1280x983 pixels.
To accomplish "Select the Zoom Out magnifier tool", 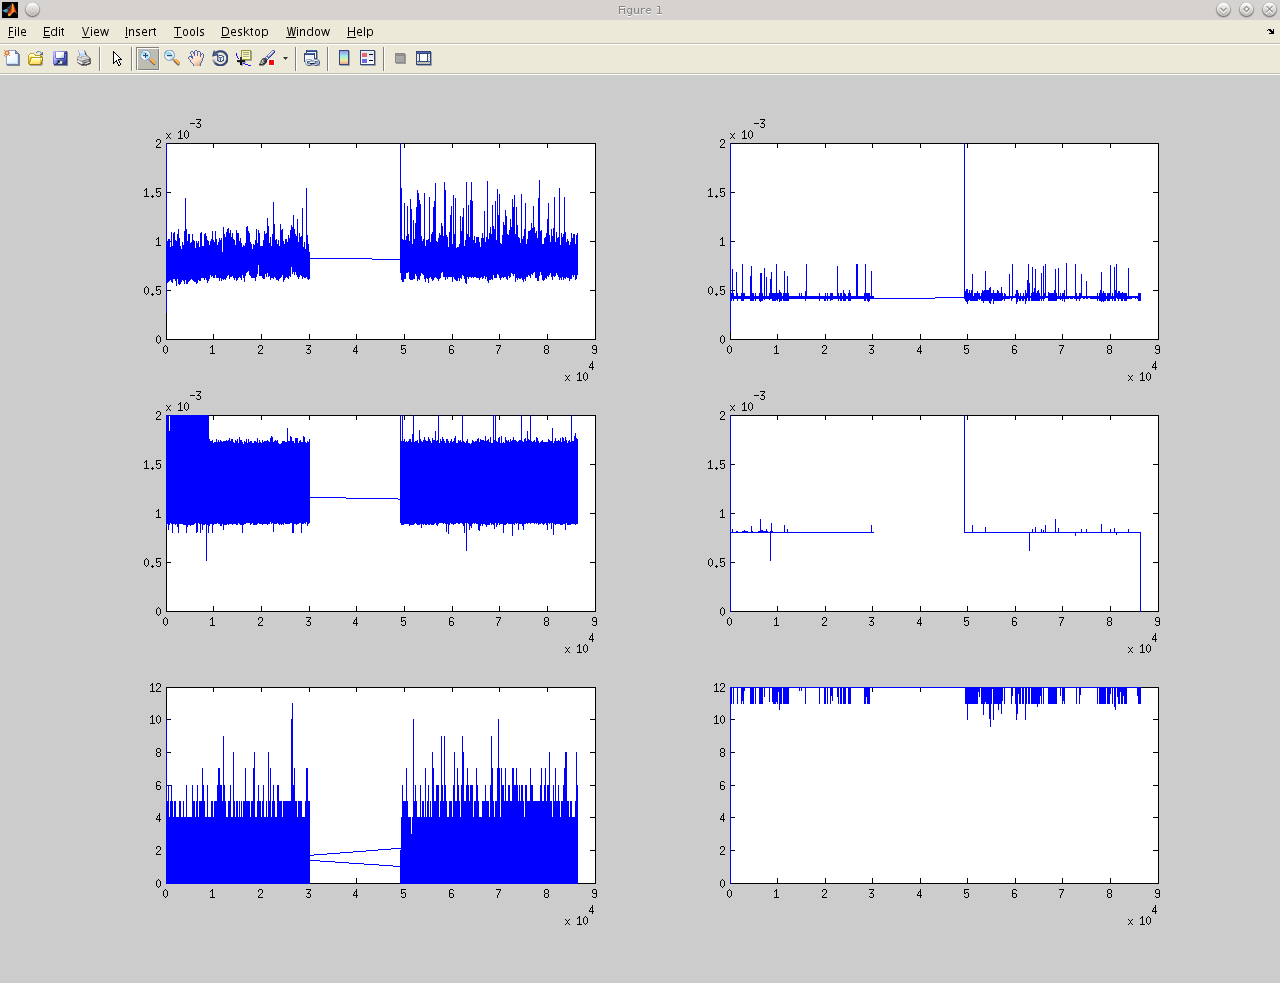I will 172,59.
